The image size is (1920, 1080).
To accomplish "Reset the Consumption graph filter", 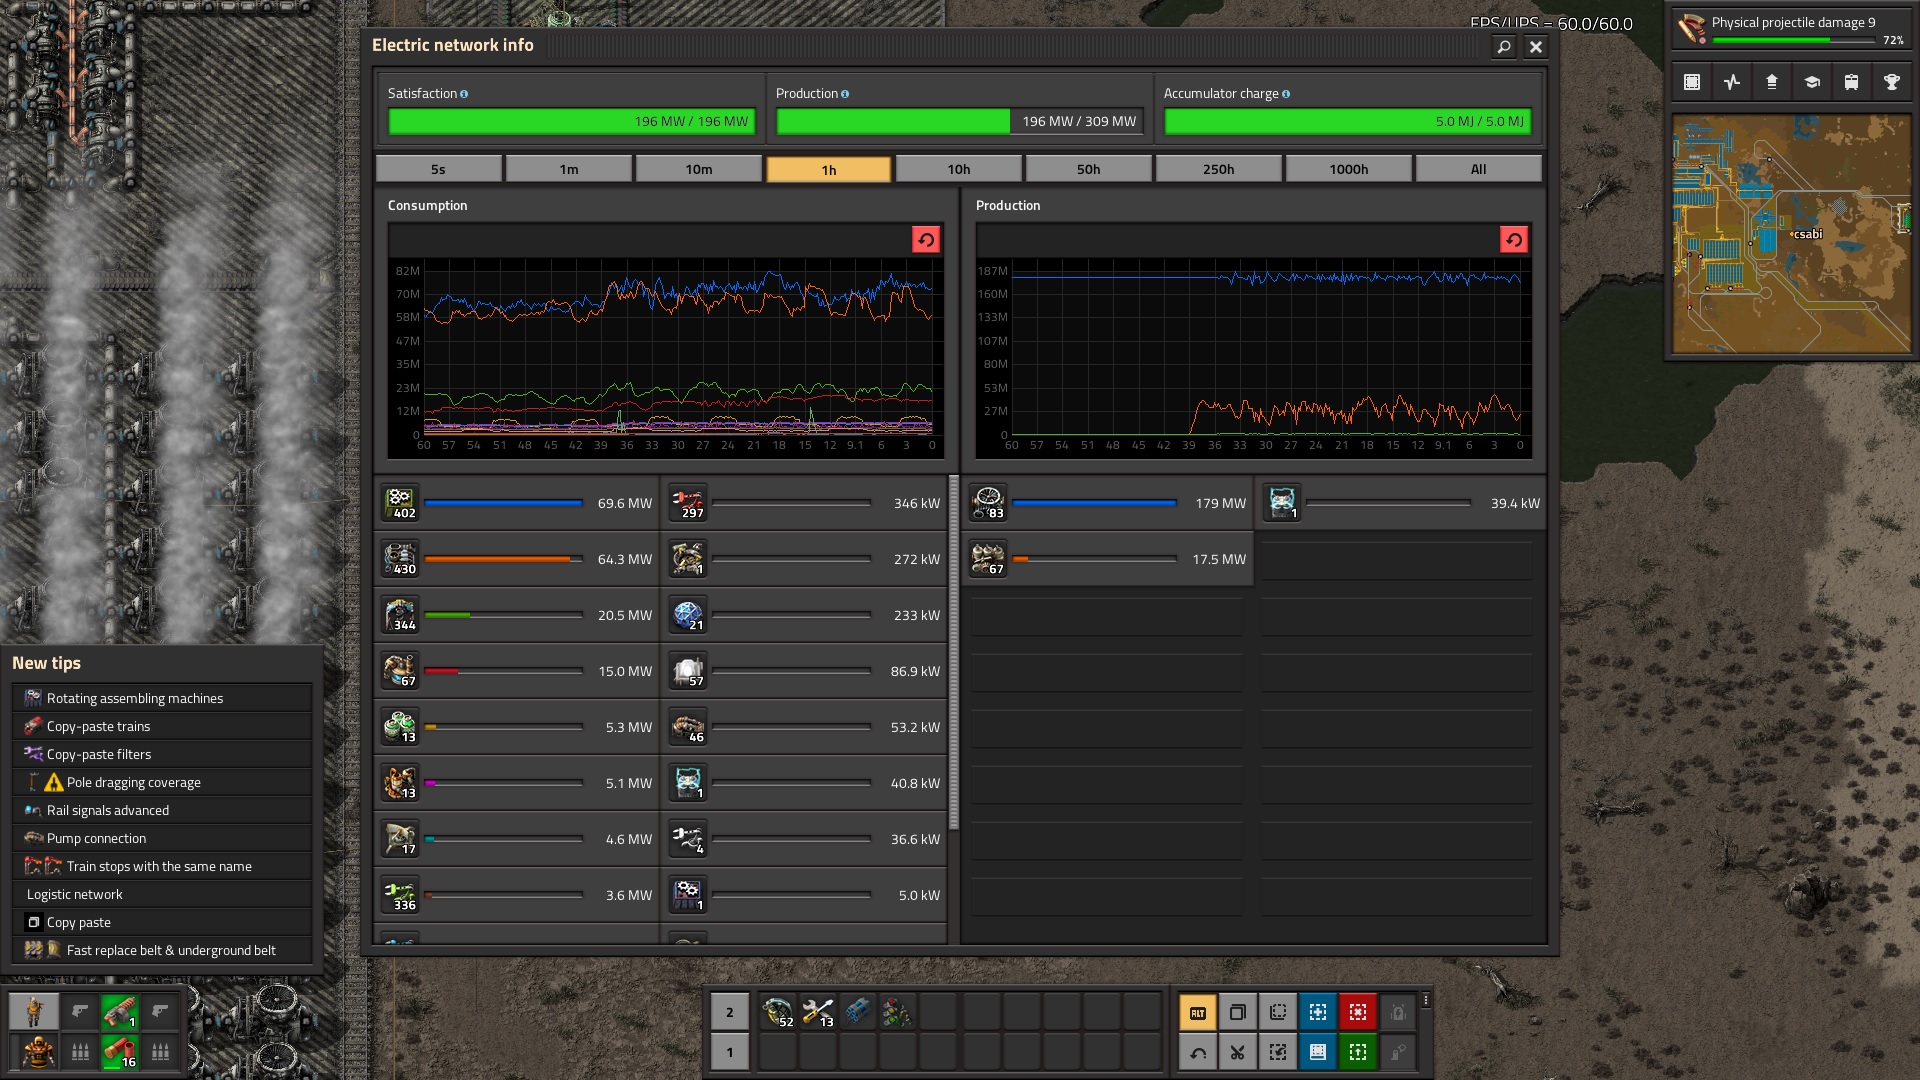I will [x=925, y=240].
